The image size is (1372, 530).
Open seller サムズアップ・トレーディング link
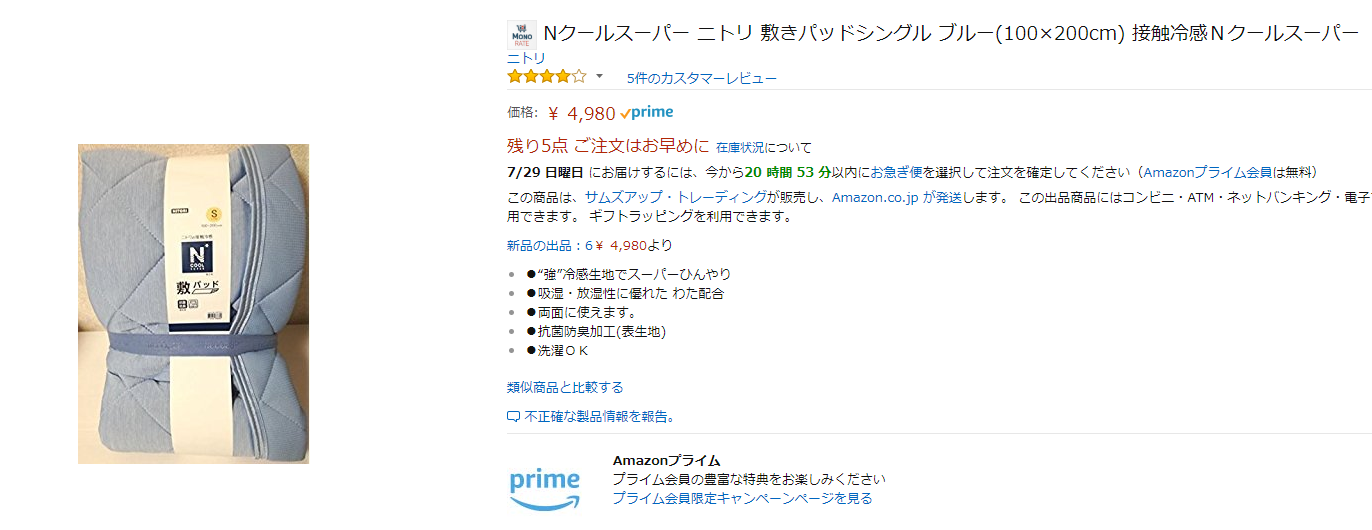pyautogui.click(x=676, y=197)
